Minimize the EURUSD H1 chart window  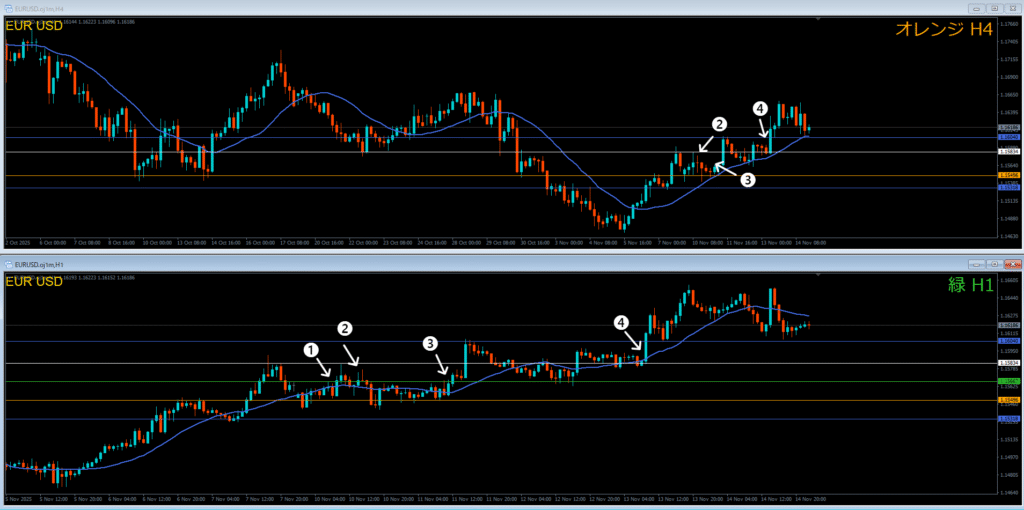tap(978, 264)
